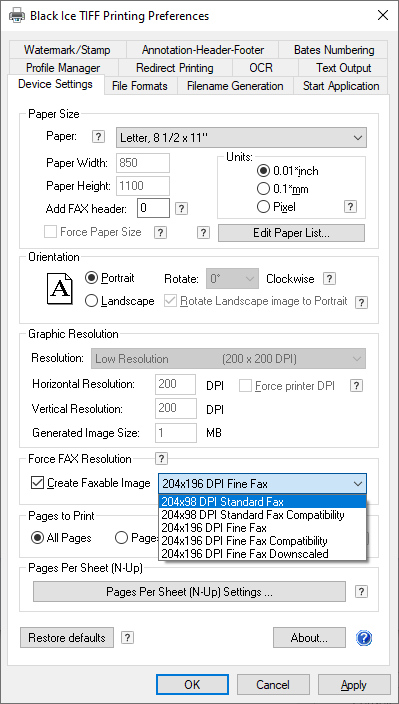This screenshot has height=704, width=399.
Task: Toggle Force printer DPI checkbox
Action: coord(245,386)
